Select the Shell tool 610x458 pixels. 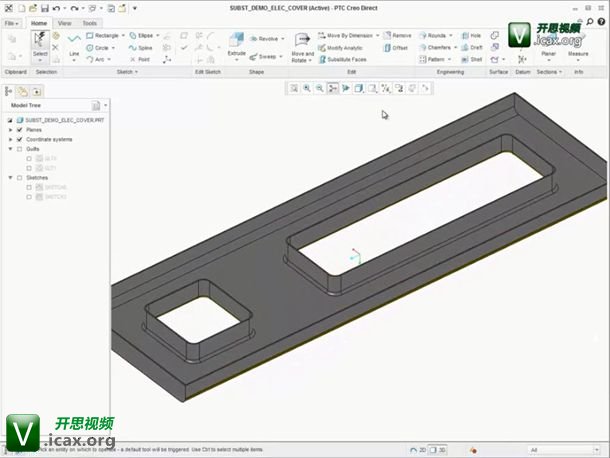click(472, 60)
